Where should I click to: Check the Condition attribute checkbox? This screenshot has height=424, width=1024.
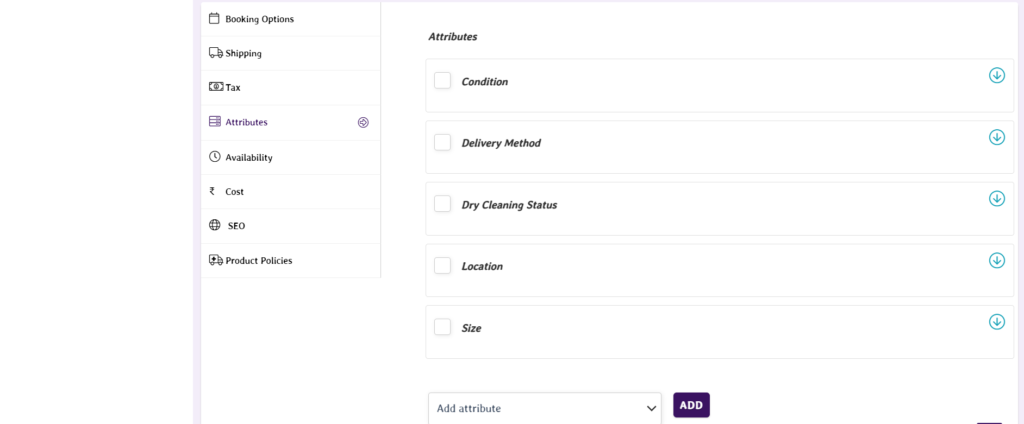pos(442,81)
